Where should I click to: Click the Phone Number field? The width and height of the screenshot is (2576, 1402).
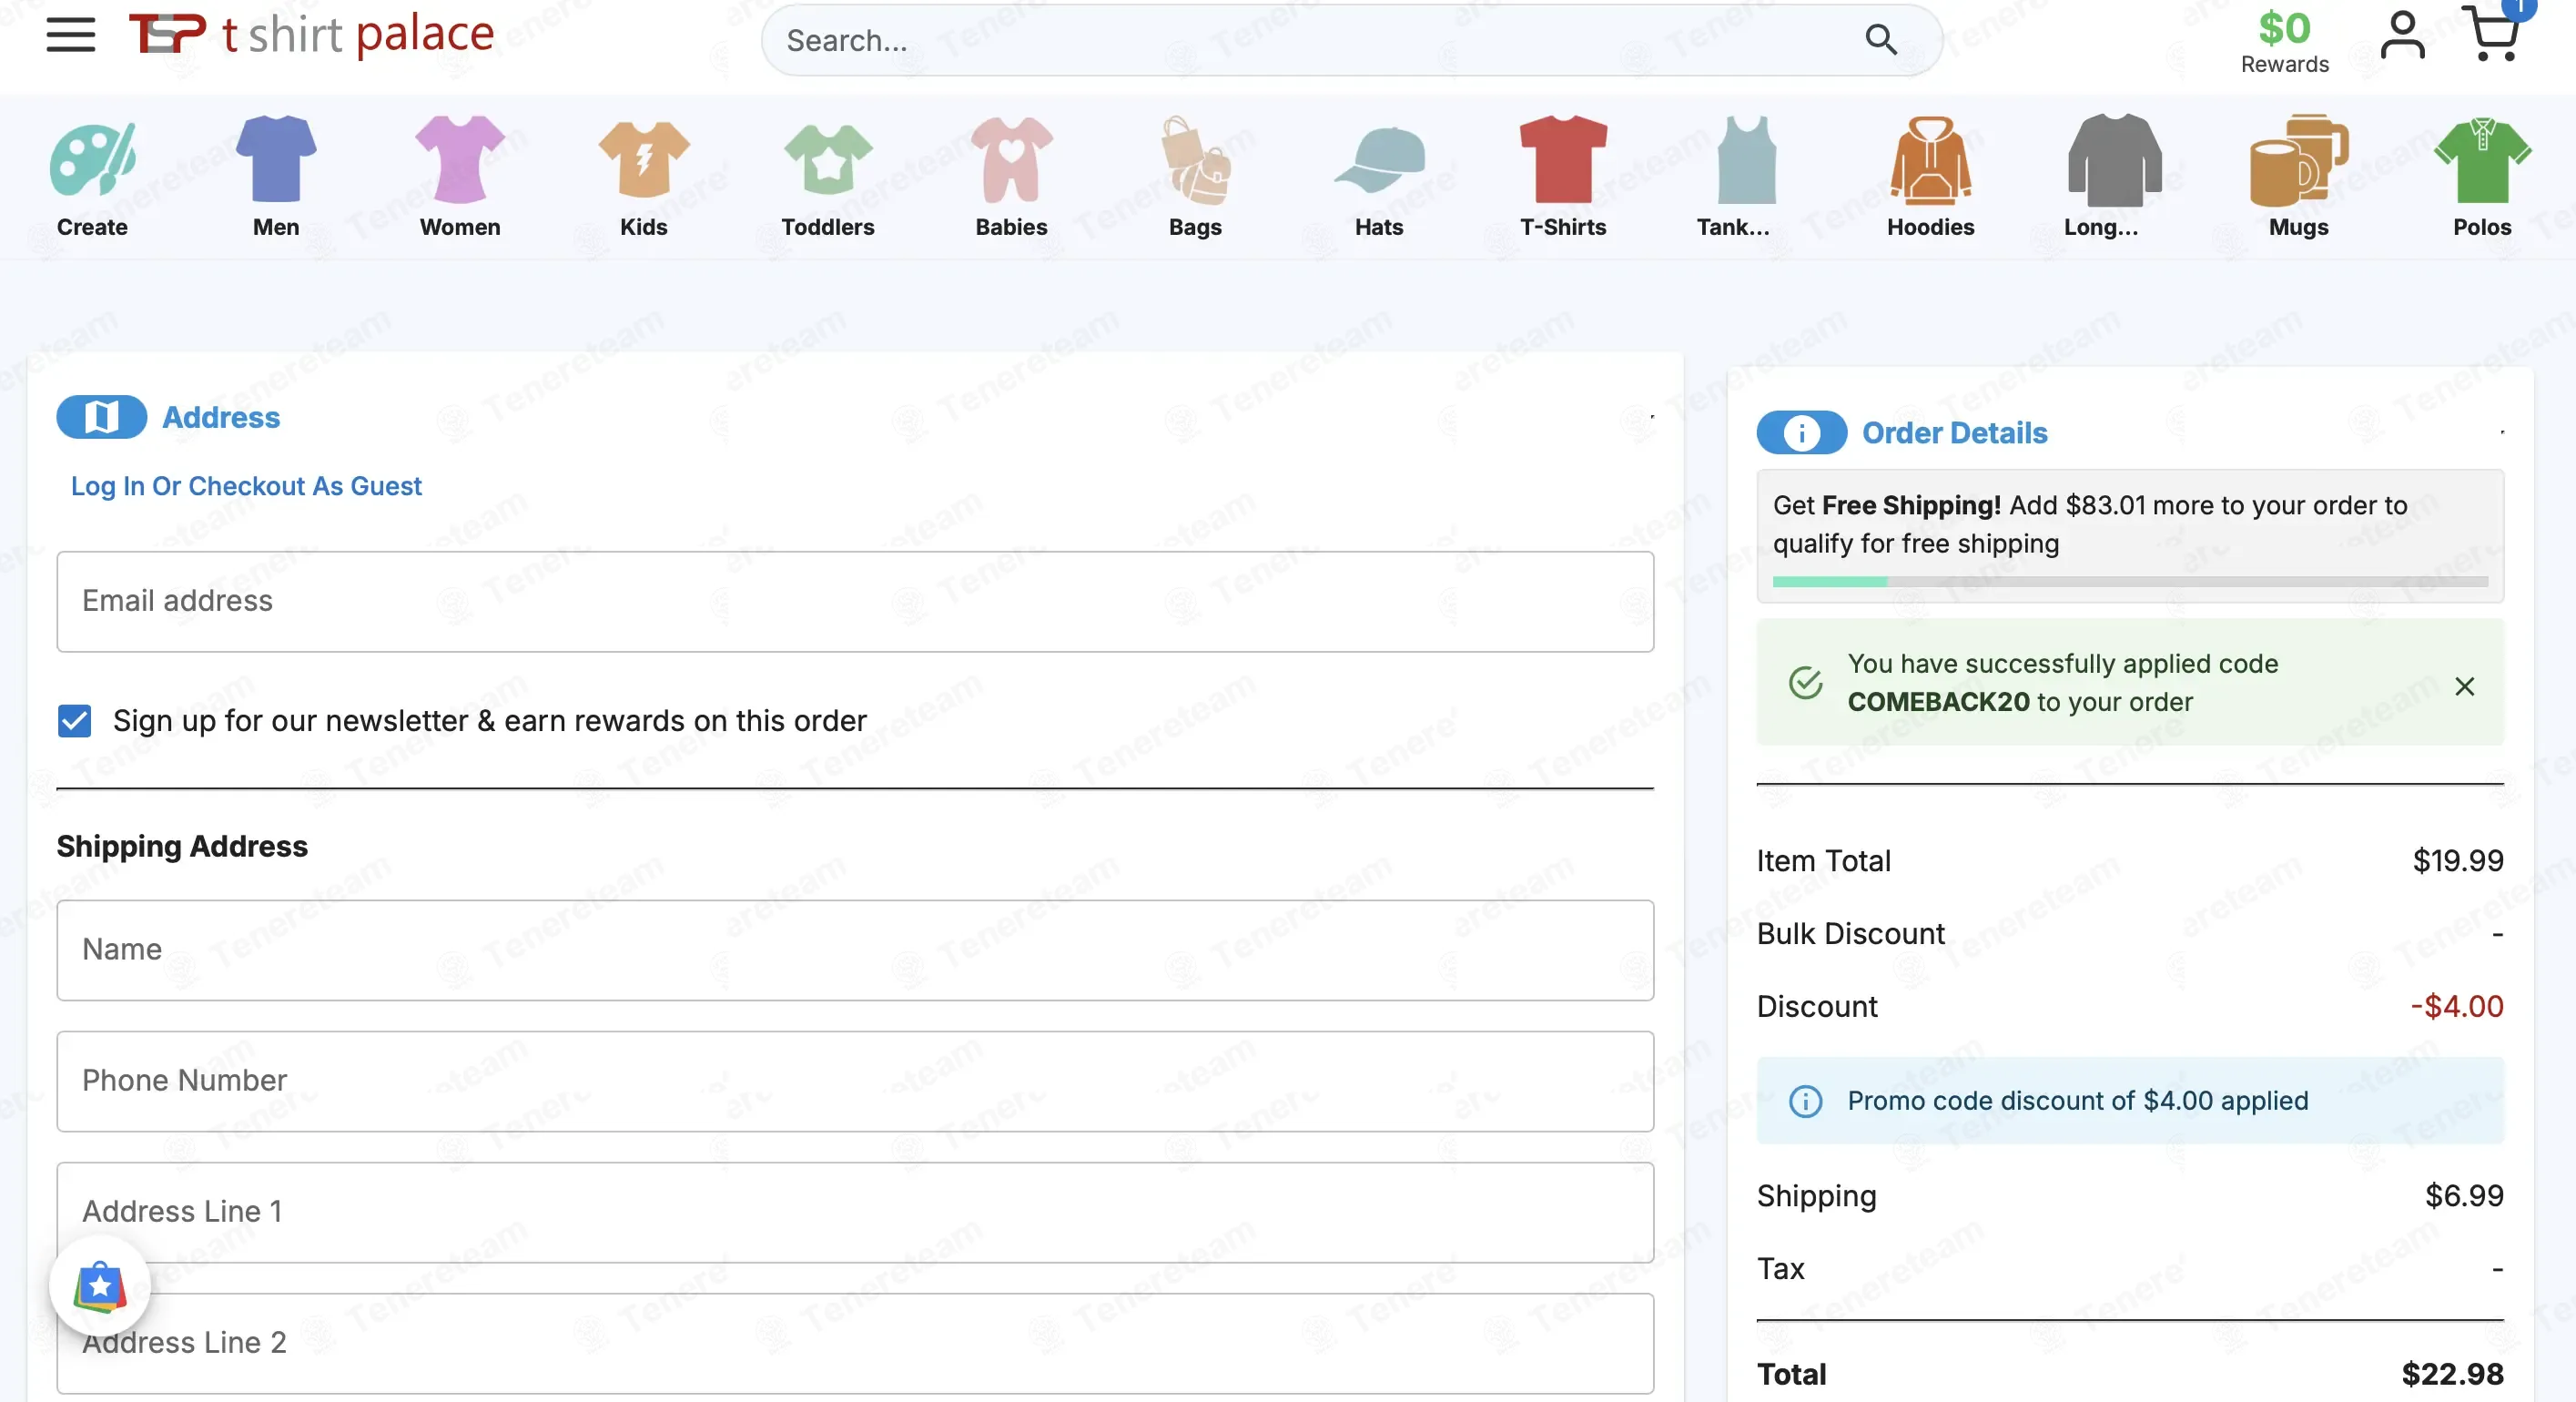coord(855,1081)
